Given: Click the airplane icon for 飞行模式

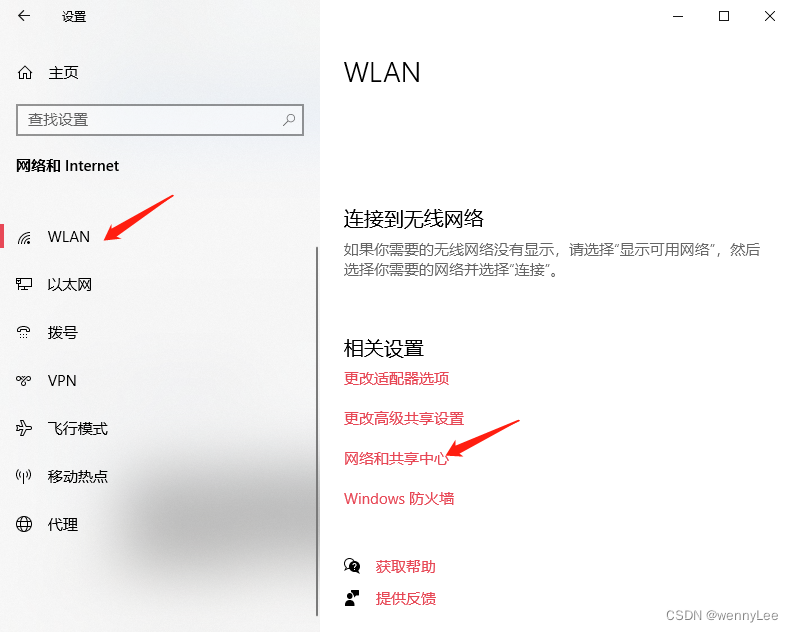Looking at the screenshot, I should 24,428.
